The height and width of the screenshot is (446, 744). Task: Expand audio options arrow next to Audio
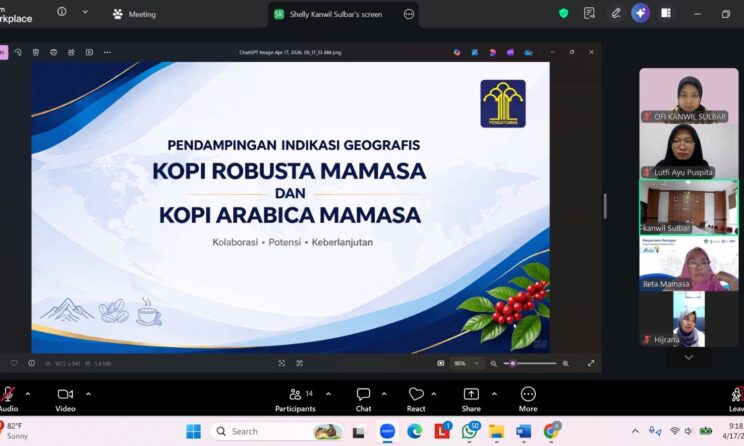[x=27, y=394]
